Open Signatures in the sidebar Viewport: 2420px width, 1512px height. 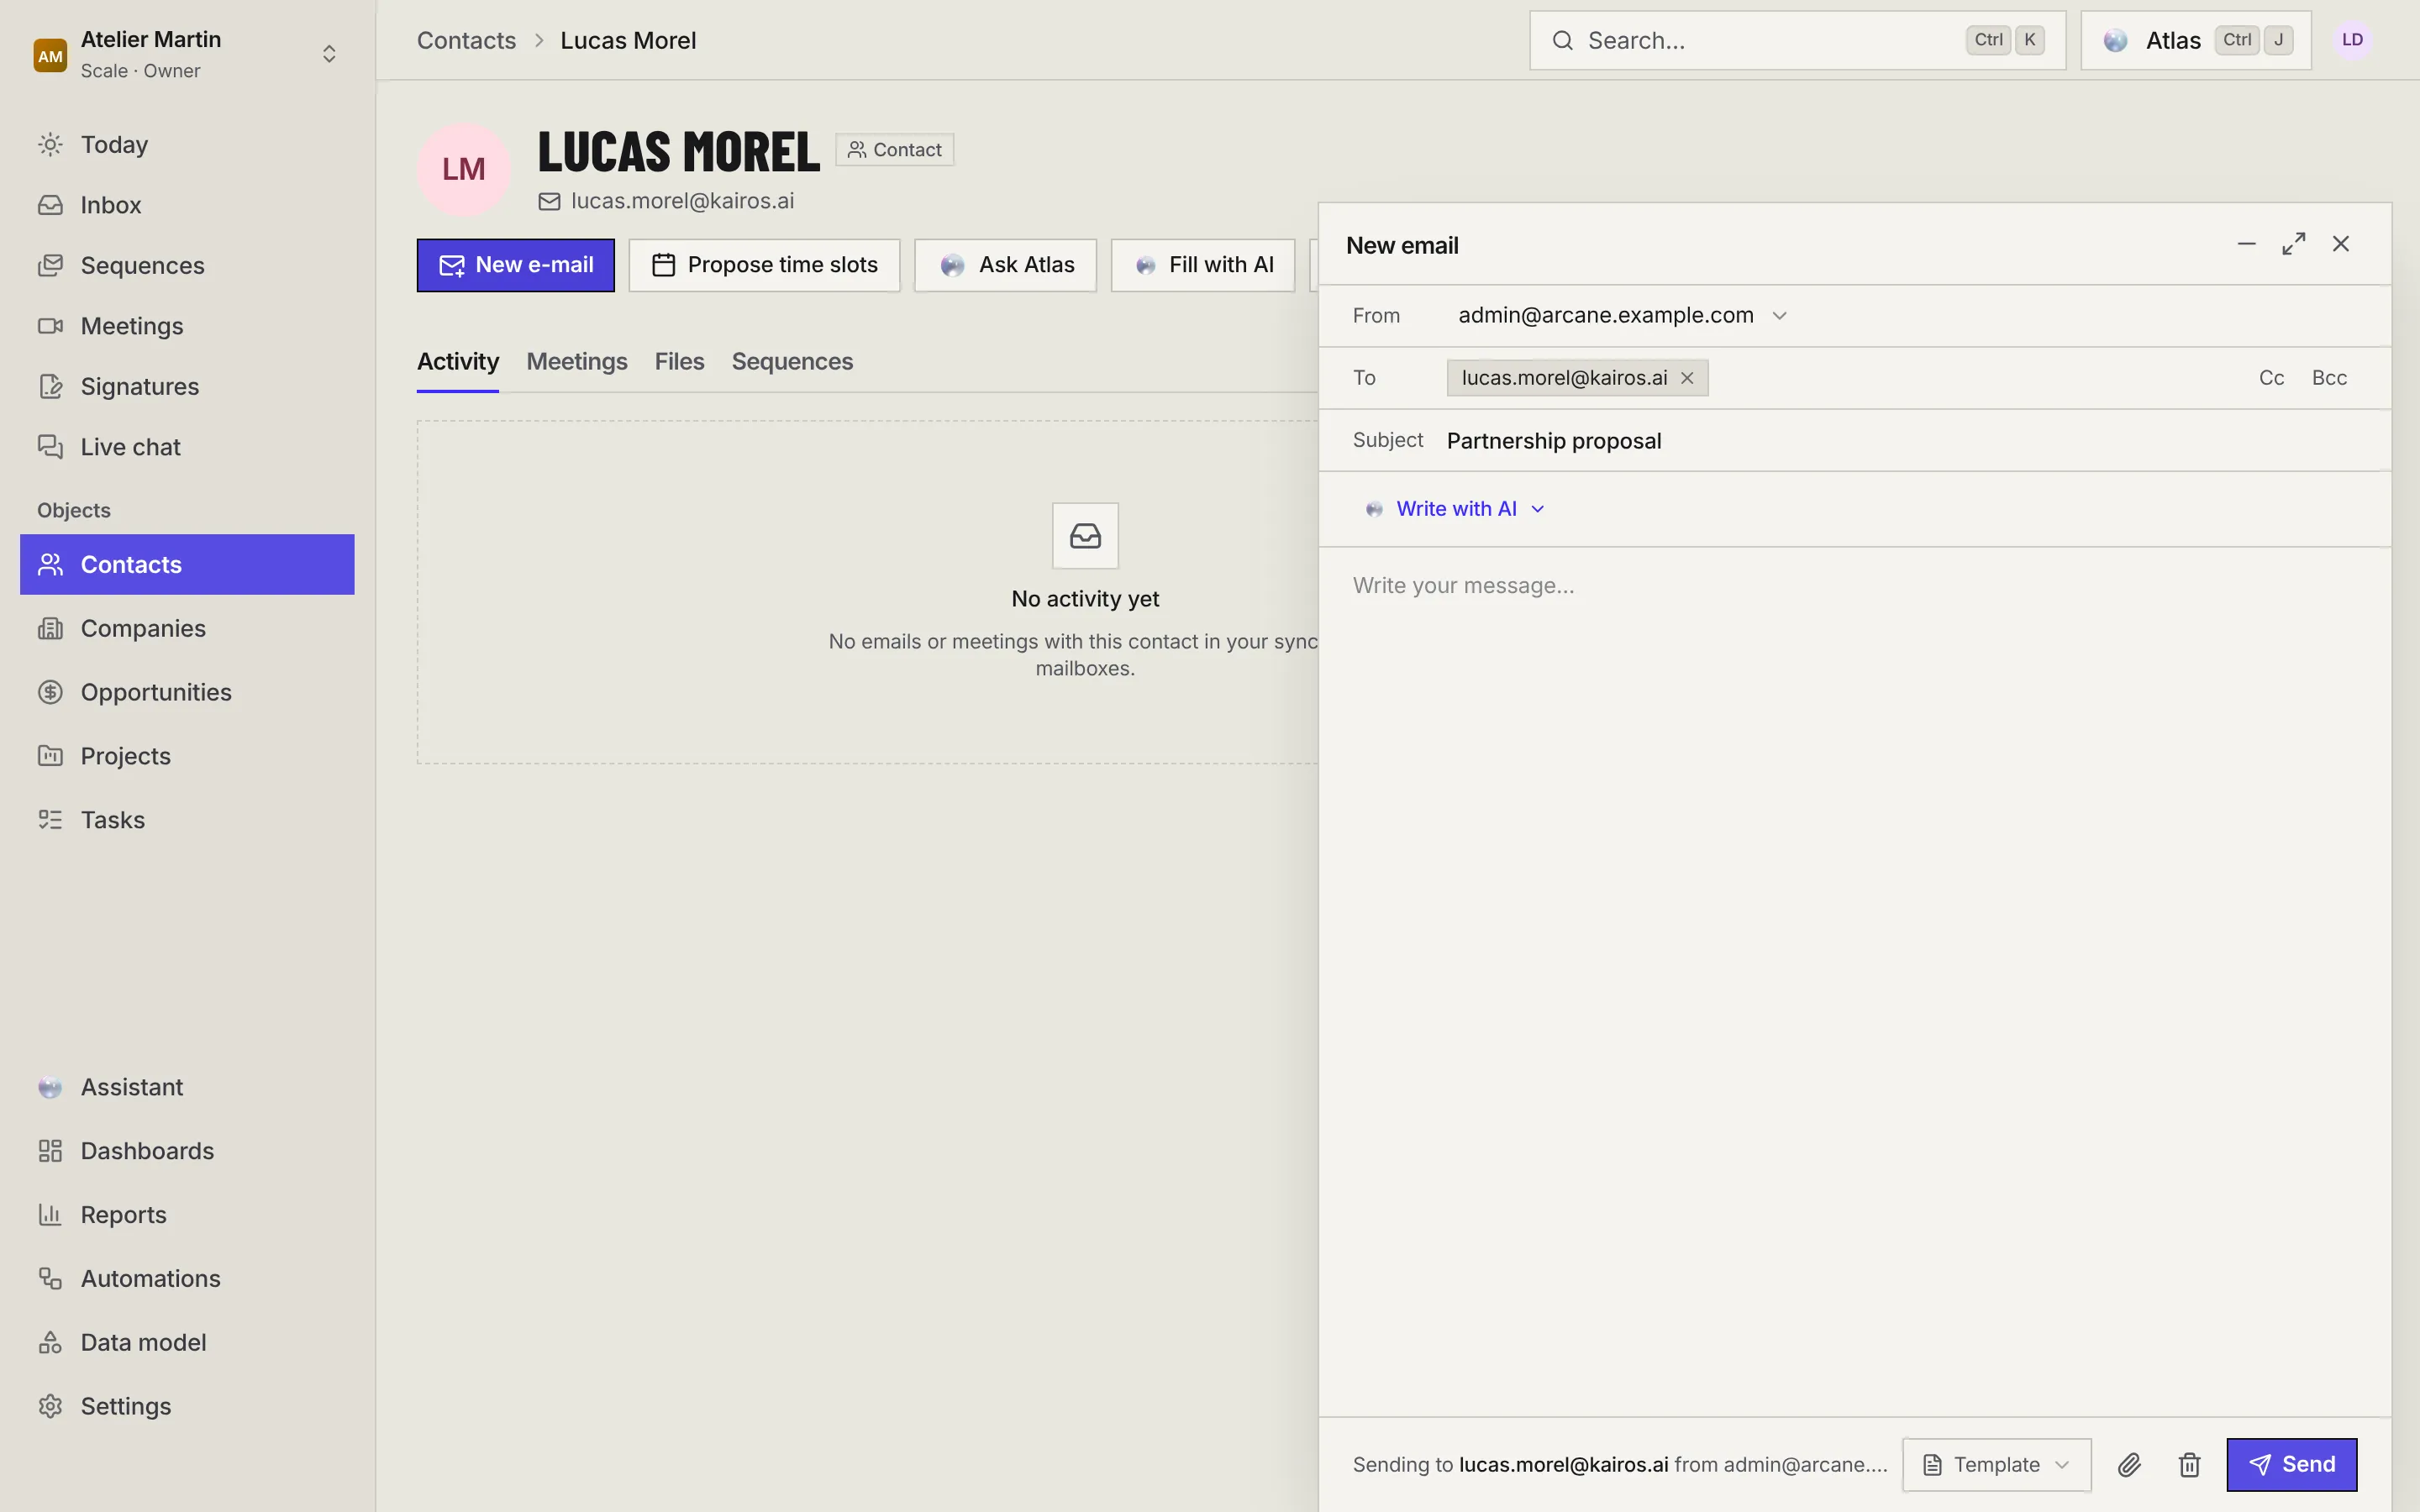point(187,387)
